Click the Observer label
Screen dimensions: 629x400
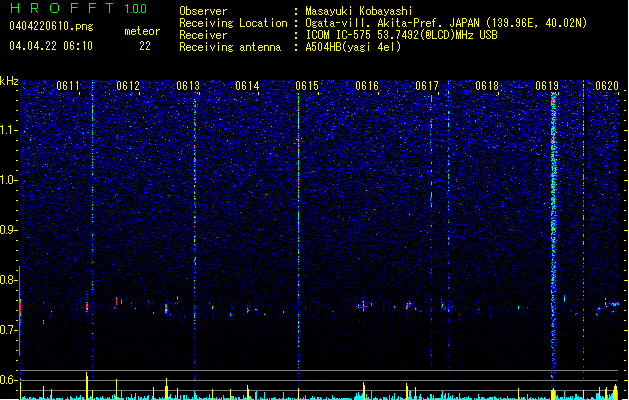203,11
